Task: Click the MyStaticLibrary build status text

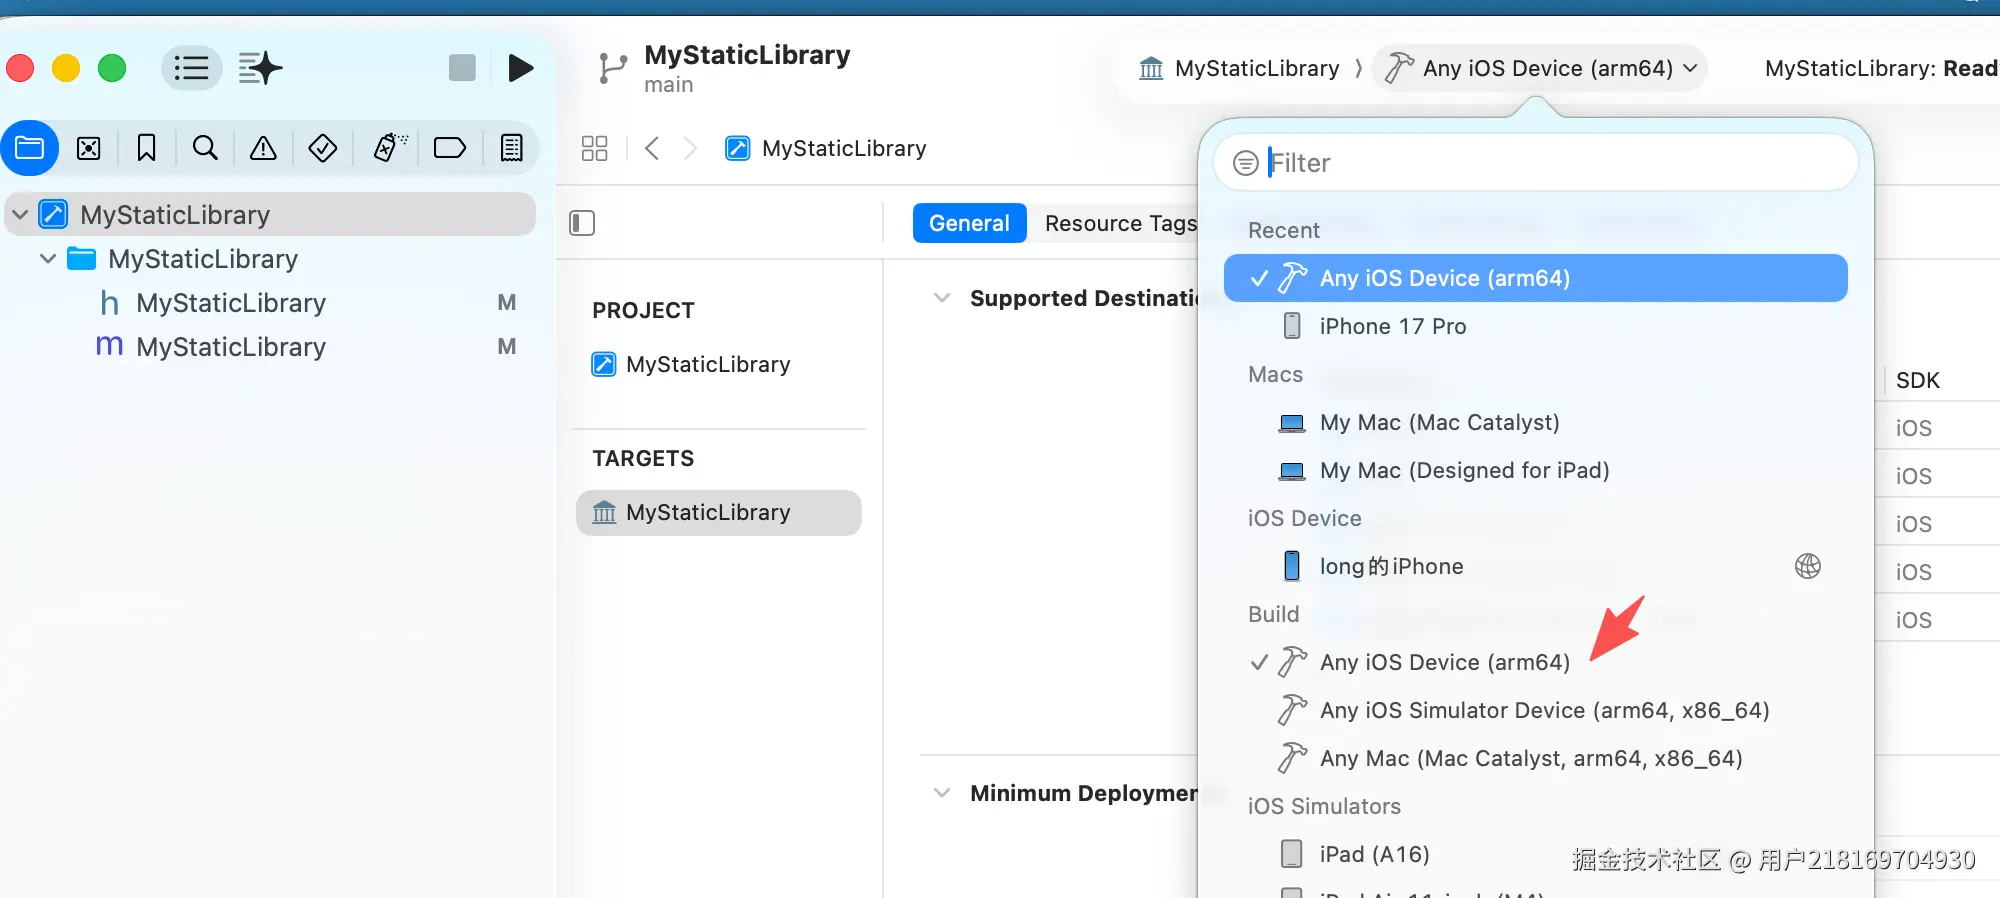Action: (x=1881, y=68)
